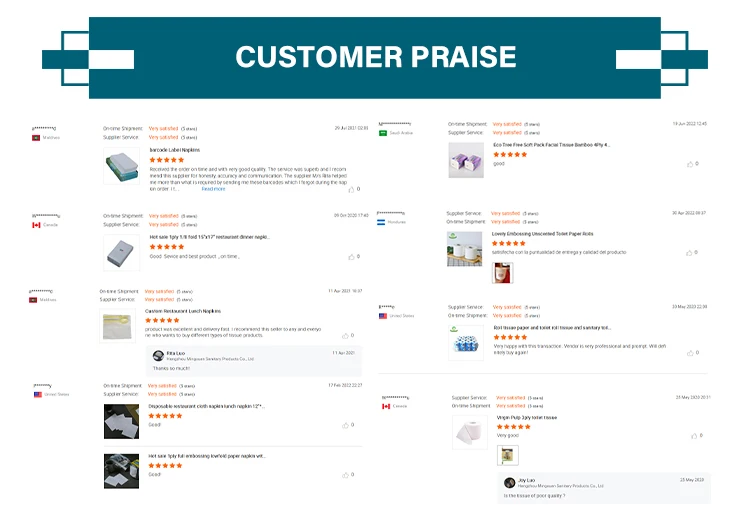Click thumbs-up on Eco Tree Facial Tissue review
This screenshot has height=512, width=750.
click(x=689, y=163)
